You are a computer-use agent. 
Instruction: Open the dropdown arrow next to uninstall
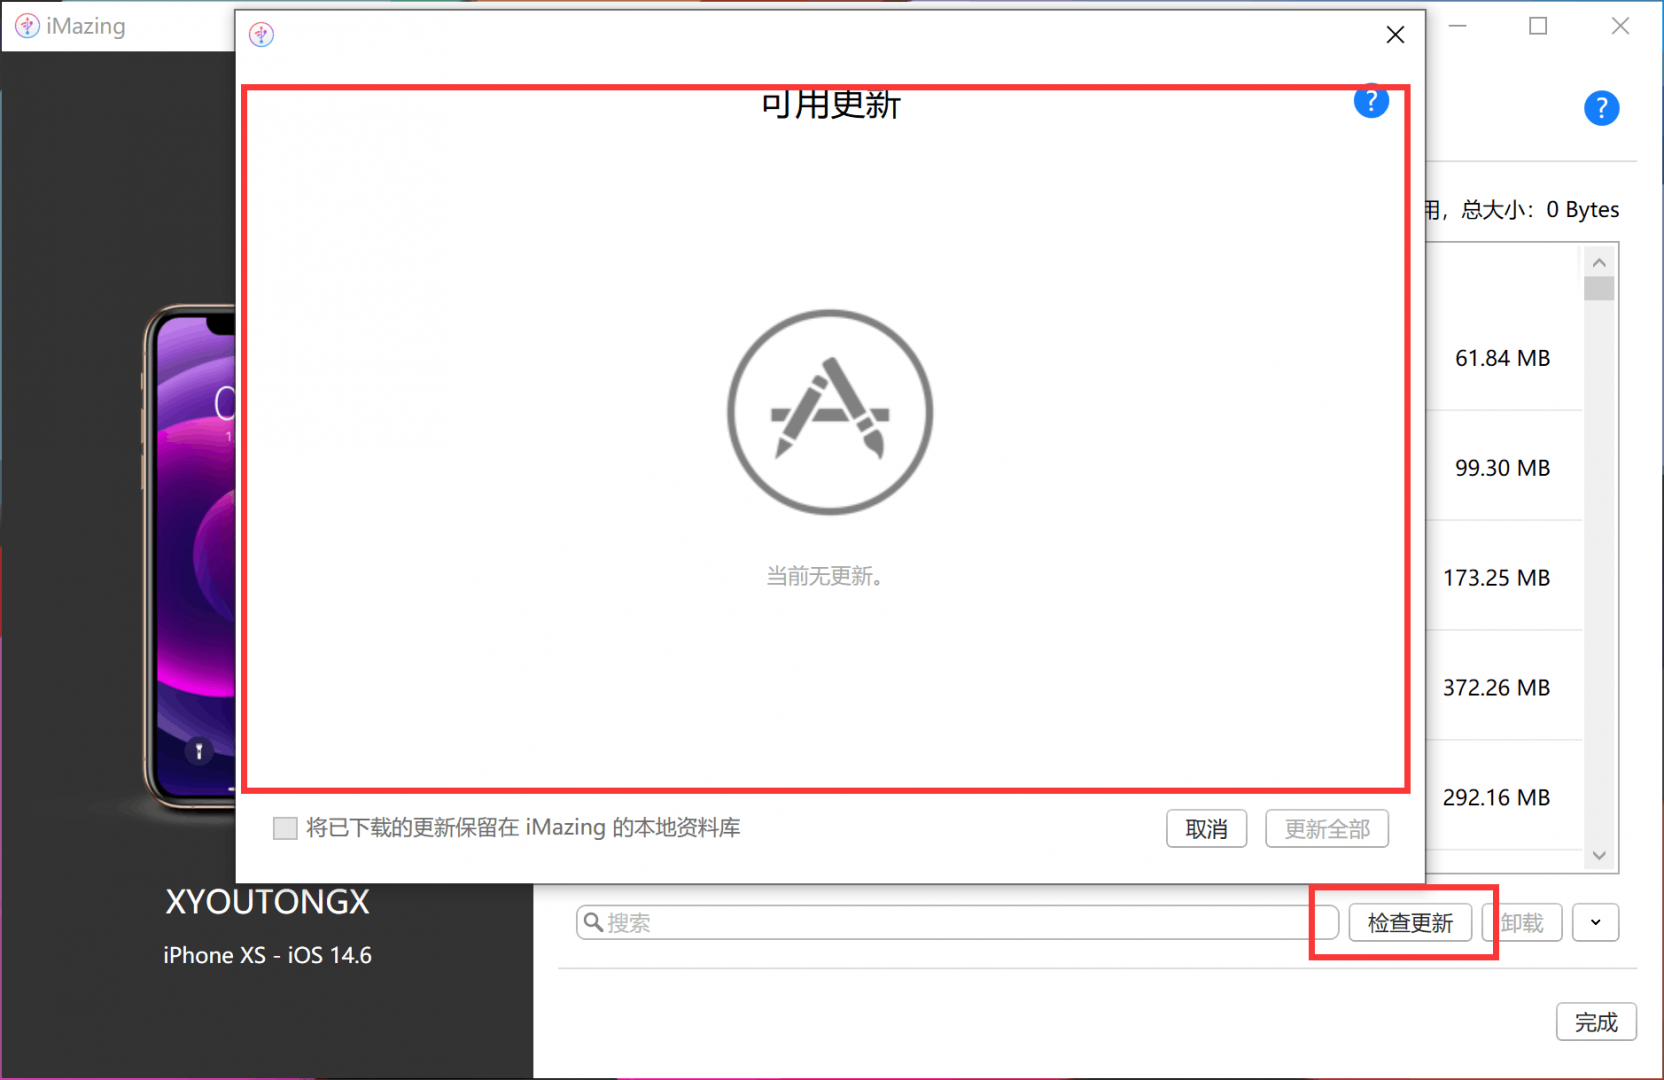1596,923
